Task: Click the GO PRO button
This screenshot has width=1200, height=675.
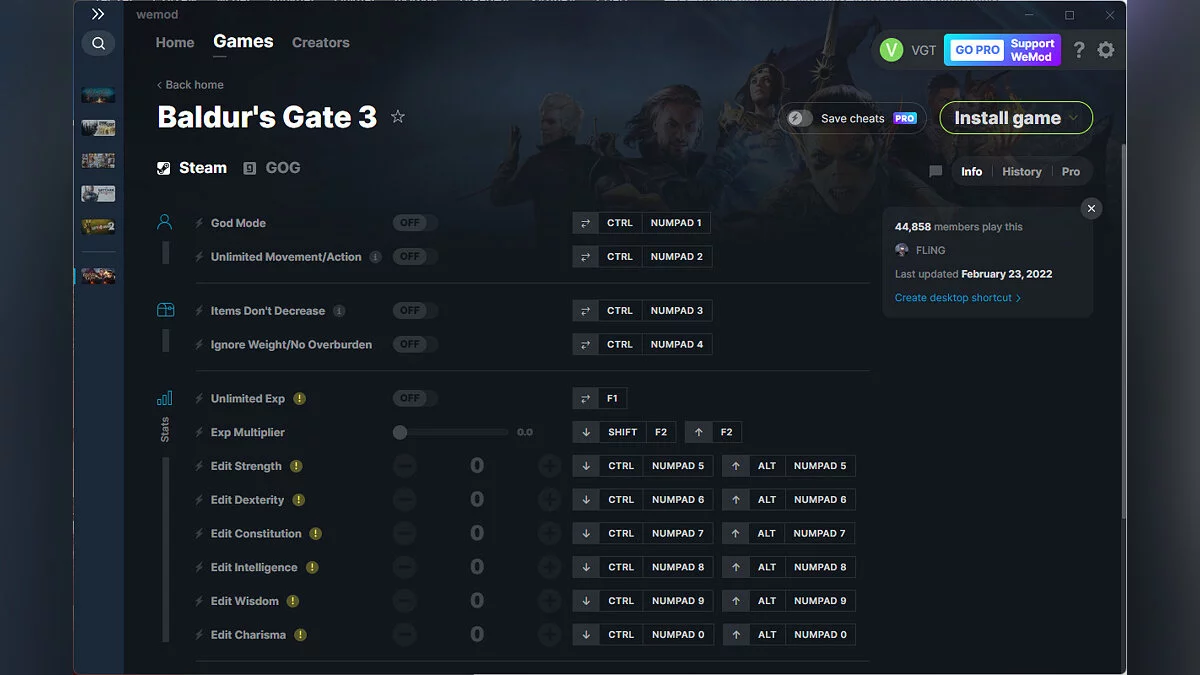Action: pos(978,50)
